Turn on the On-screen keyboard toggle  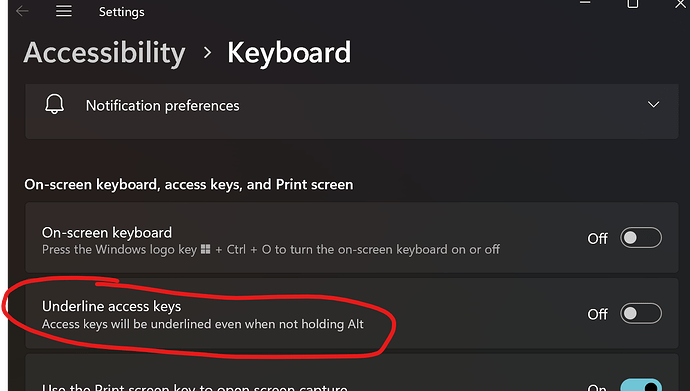641,238
